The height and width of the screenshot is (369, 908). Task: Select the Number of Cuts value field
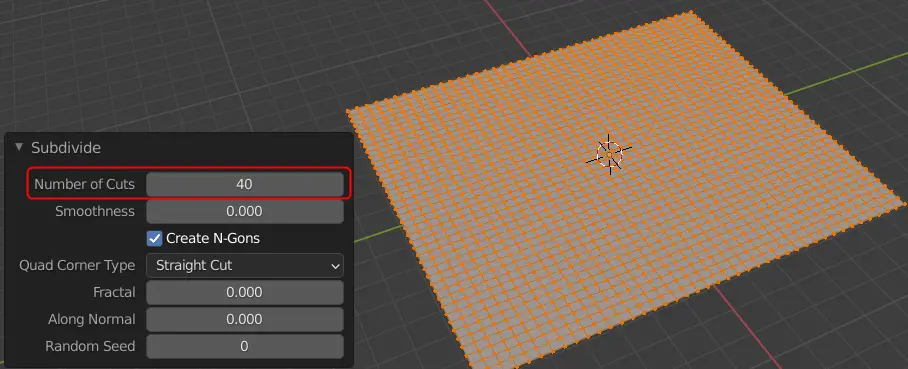point(244,184)
